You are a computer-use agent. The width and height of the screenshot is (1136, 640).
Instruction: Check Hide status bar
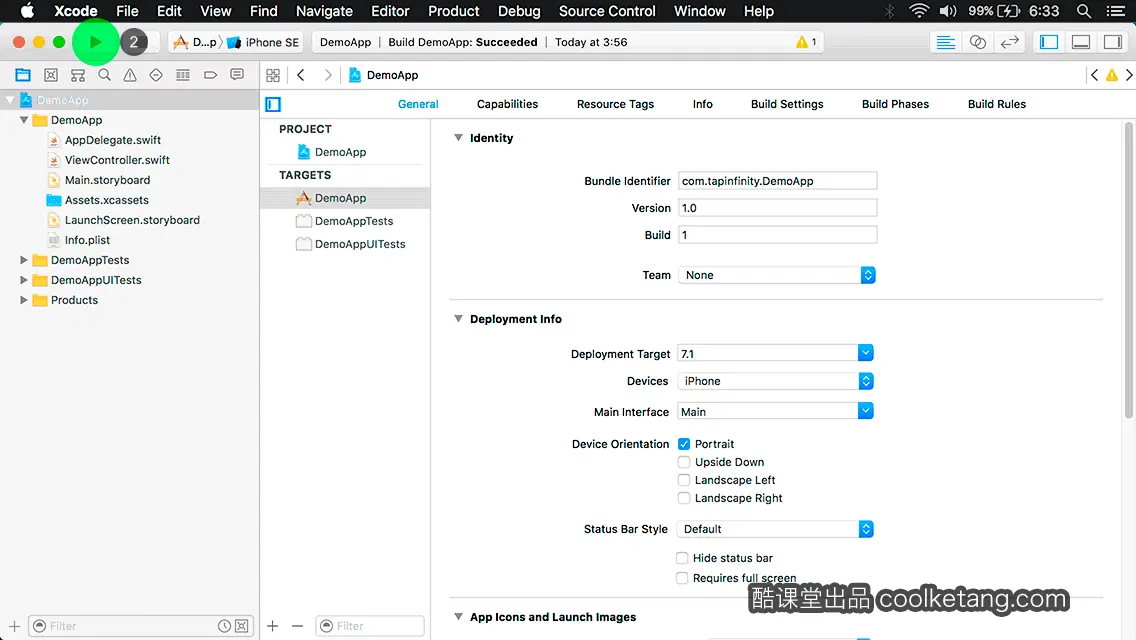click(x=682, y=557)
